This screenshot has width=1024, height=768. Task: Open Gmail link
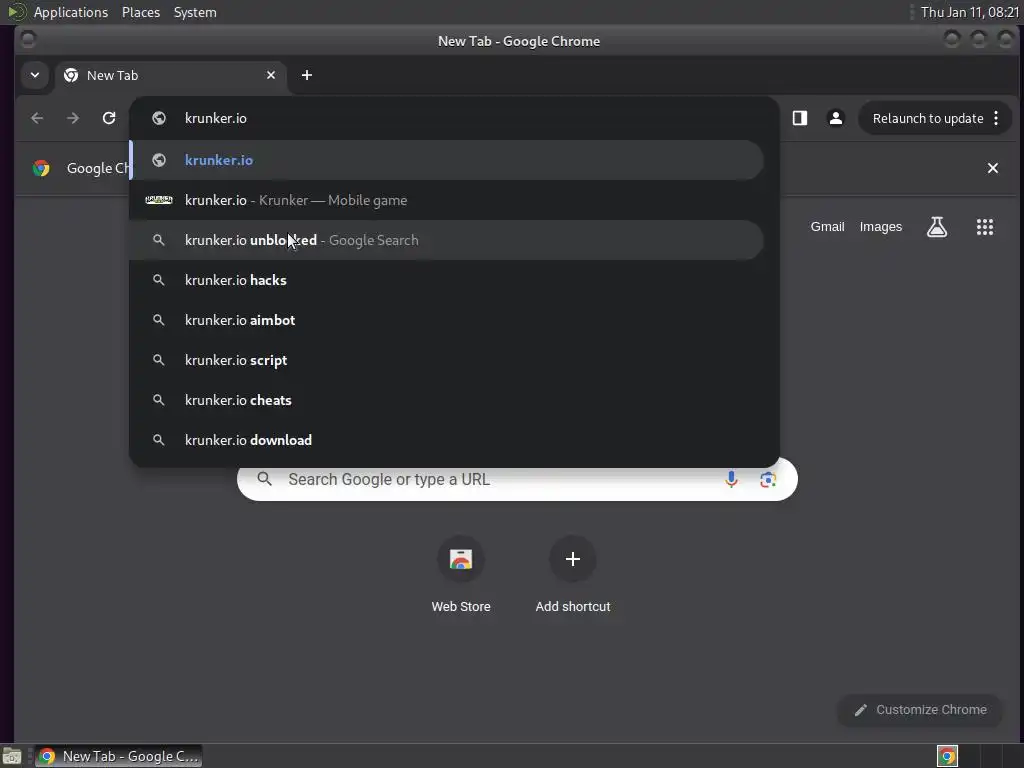pyautogui.click(x=827, y=227)
